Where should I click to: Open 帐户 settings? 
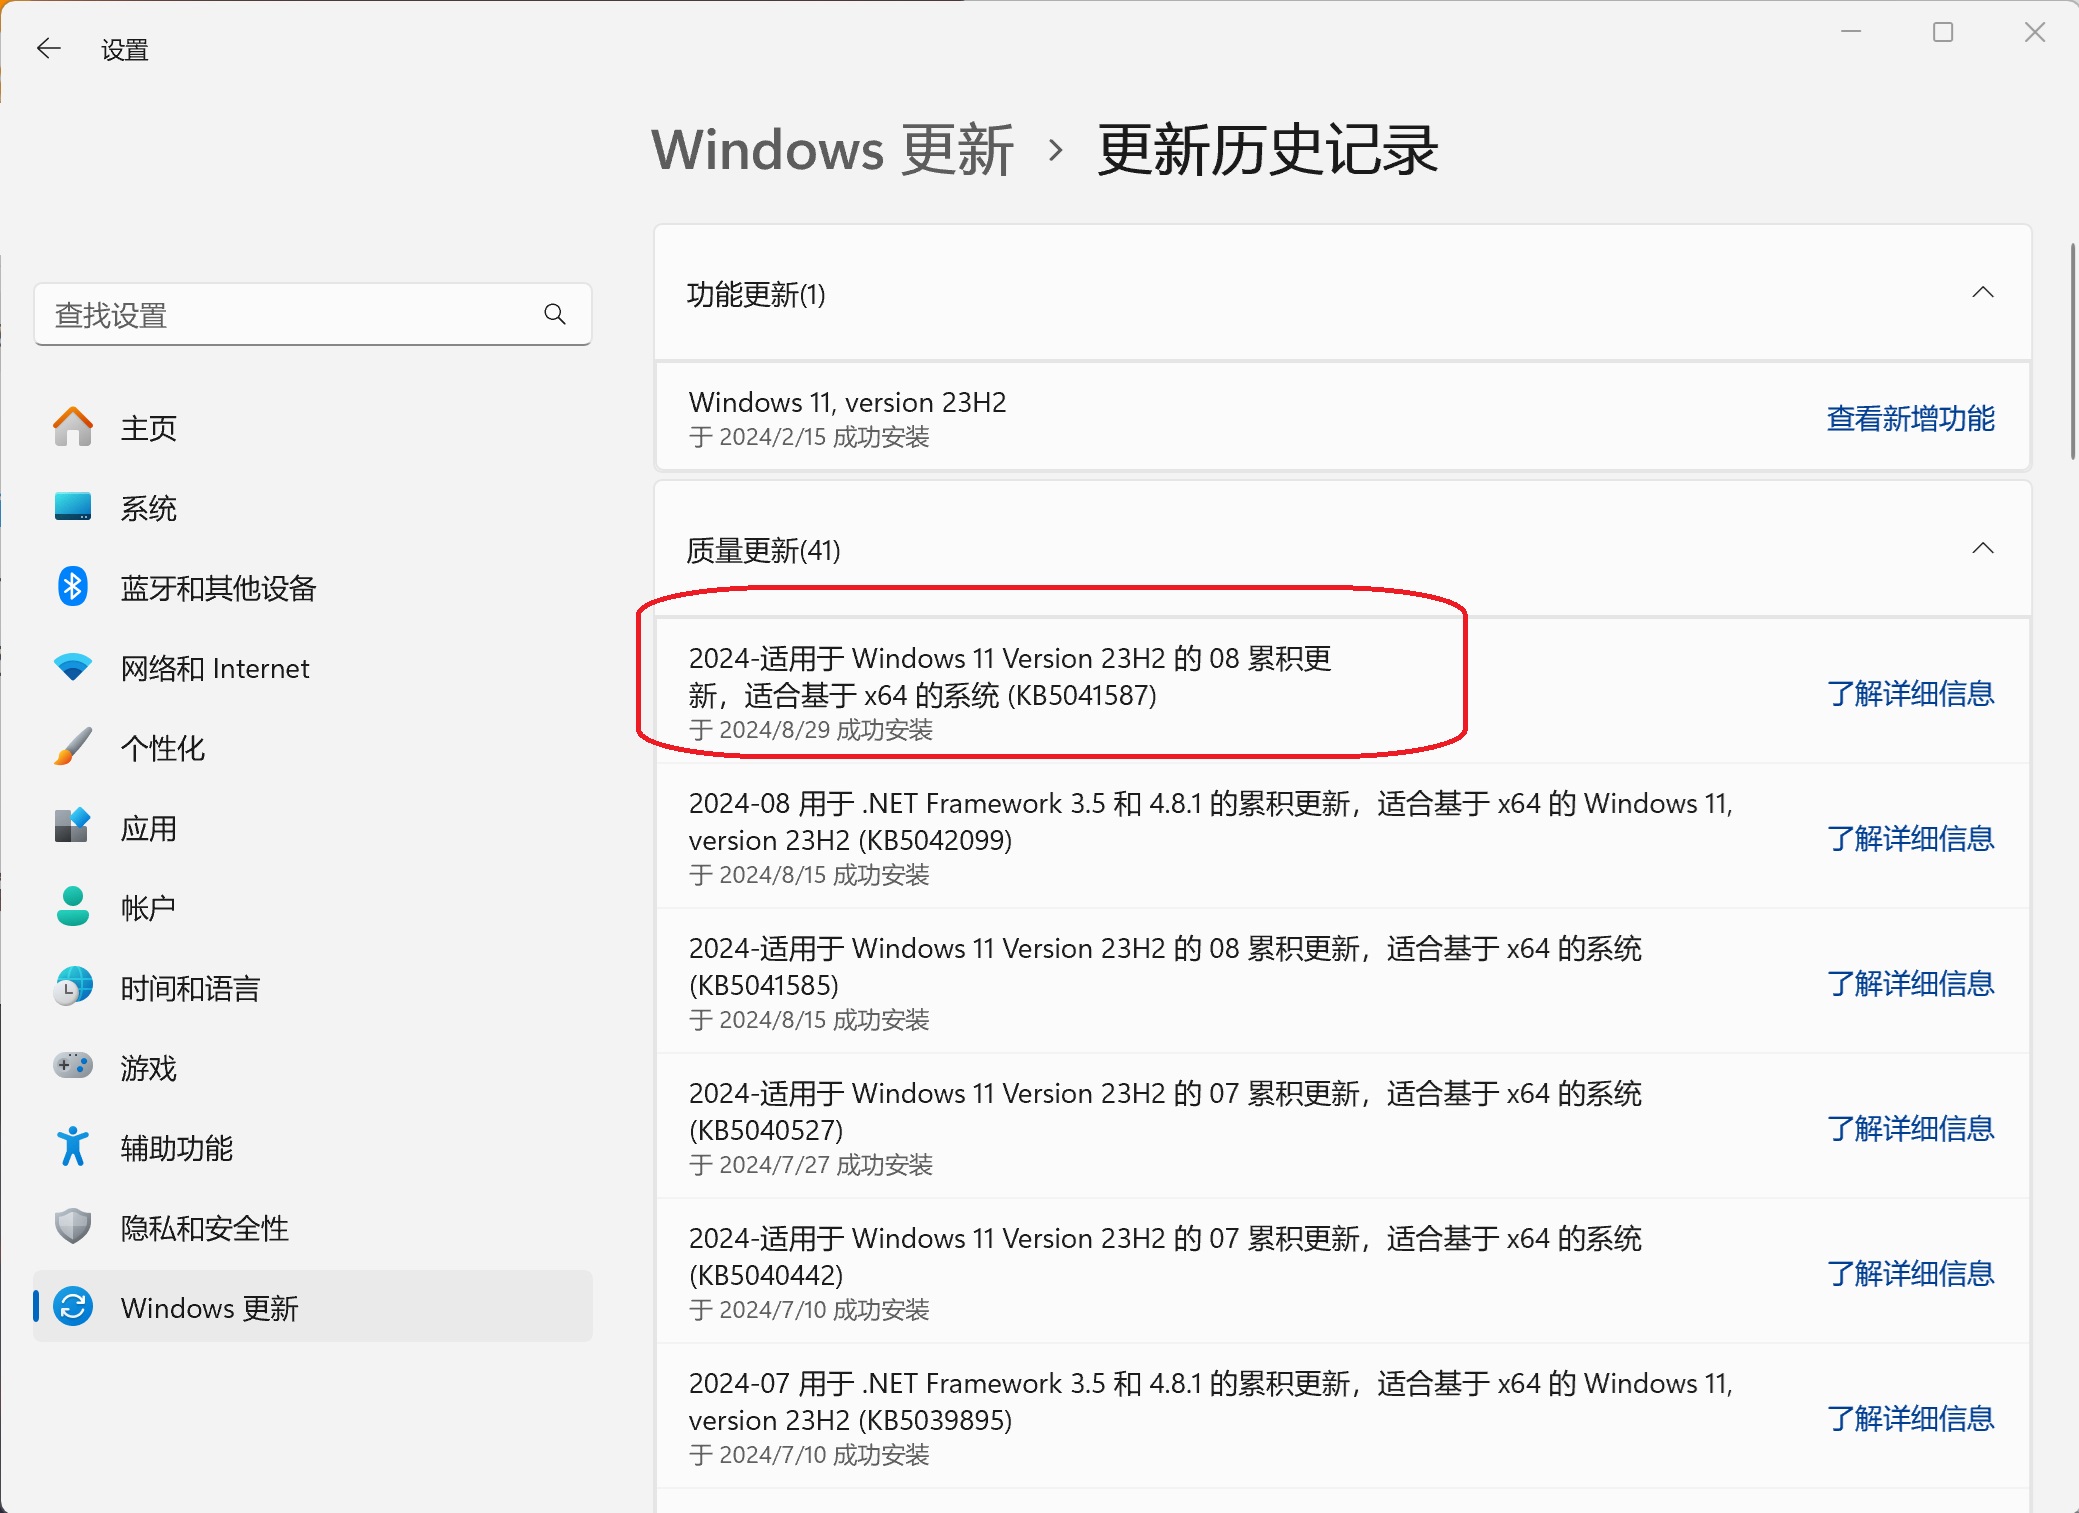tap(313, 907)
